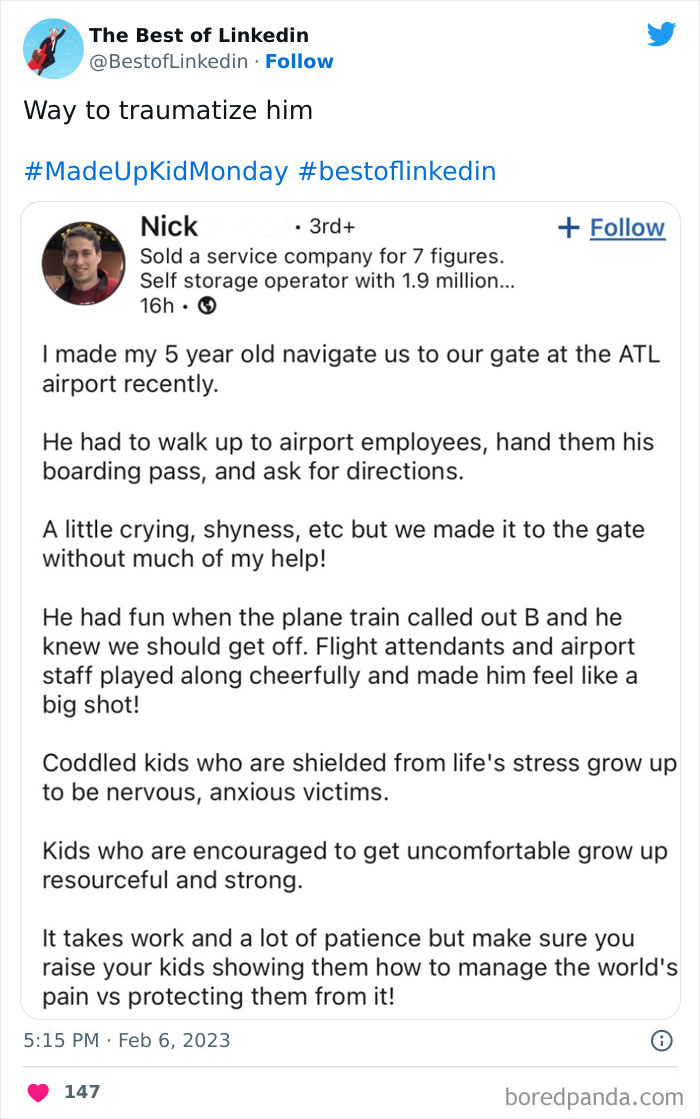Click The Best of Linkedin display name

198,35
